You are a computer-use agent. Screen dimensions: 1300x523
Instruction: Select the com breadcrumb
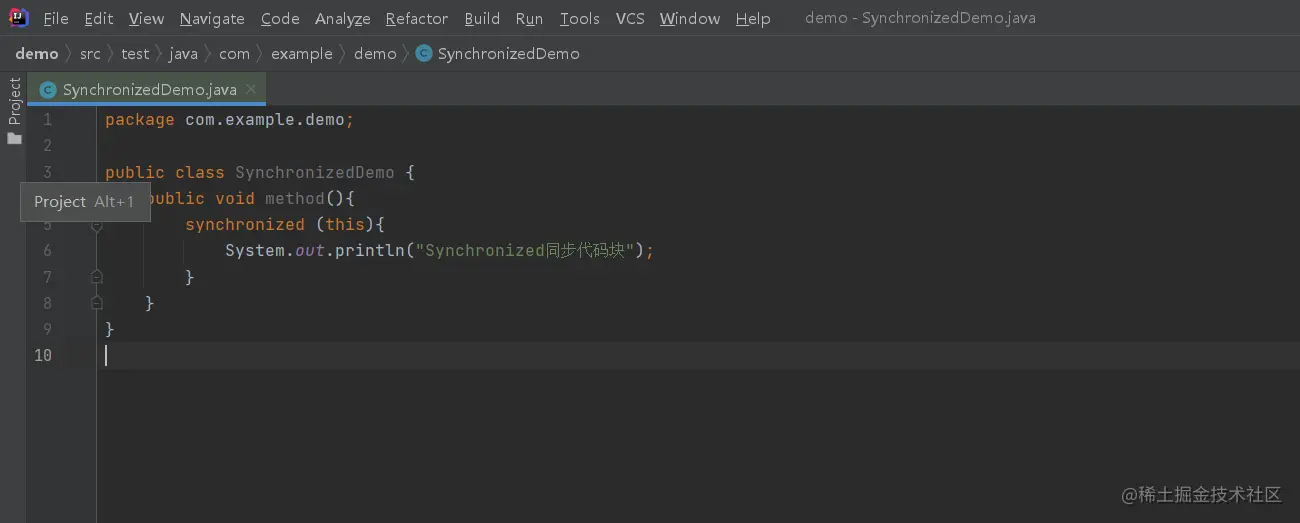click(234, 54)
